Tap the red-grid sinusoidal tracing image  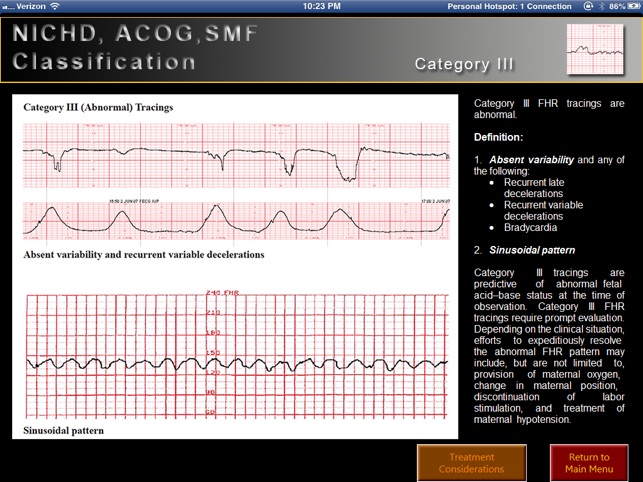pyautogui.click(x=235, y=355)
